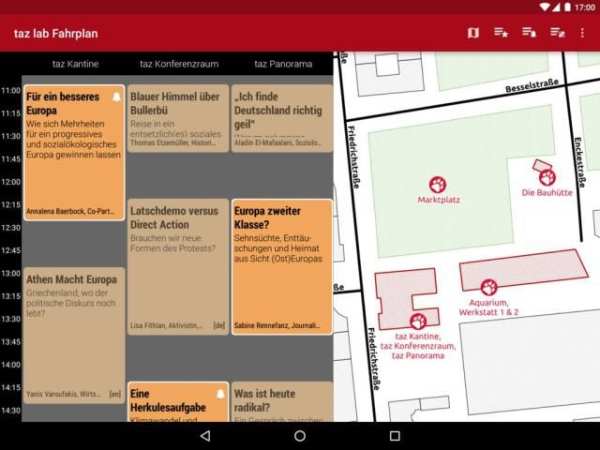Image resolution: width=600 pixels, height=450 pixels.
Task: Click the 12:30 time marker
Action: point(10,228)
